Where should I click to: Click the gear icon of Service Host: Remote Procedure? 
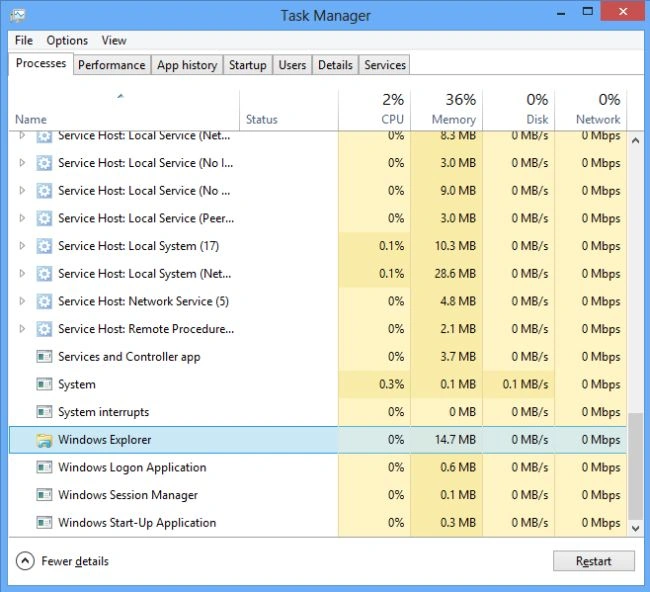click(44, 329)
